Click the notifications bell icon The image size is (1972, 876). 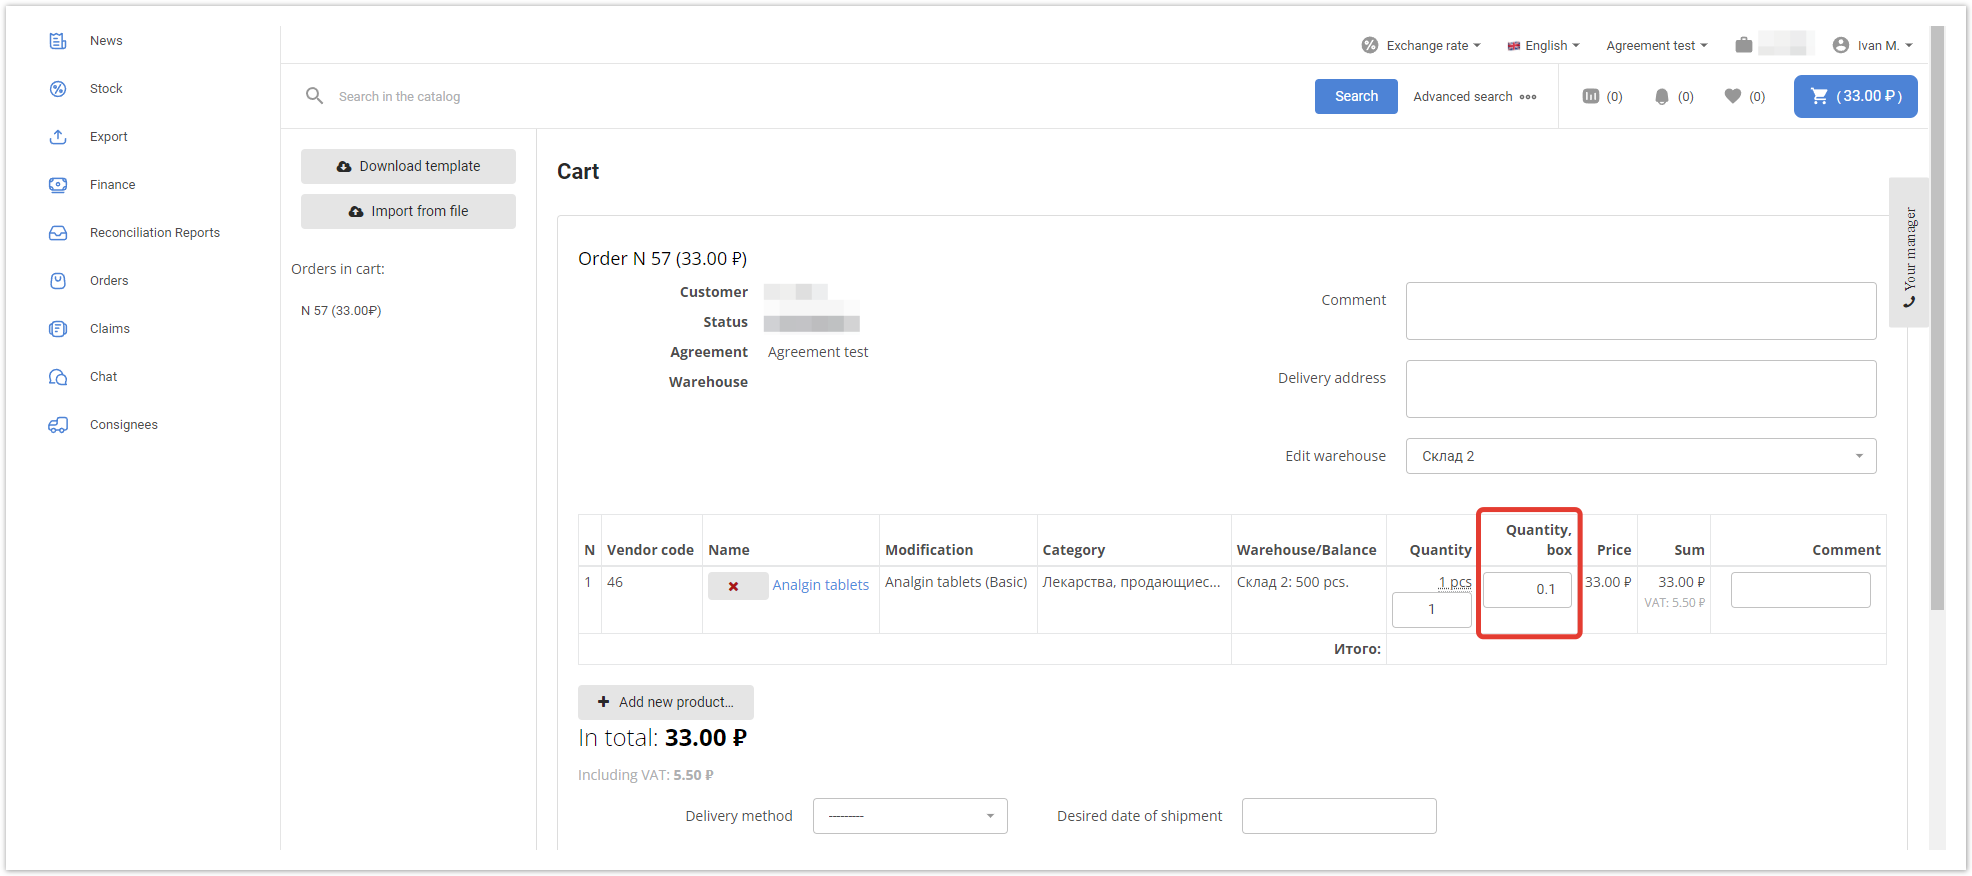pos(1661,96)
